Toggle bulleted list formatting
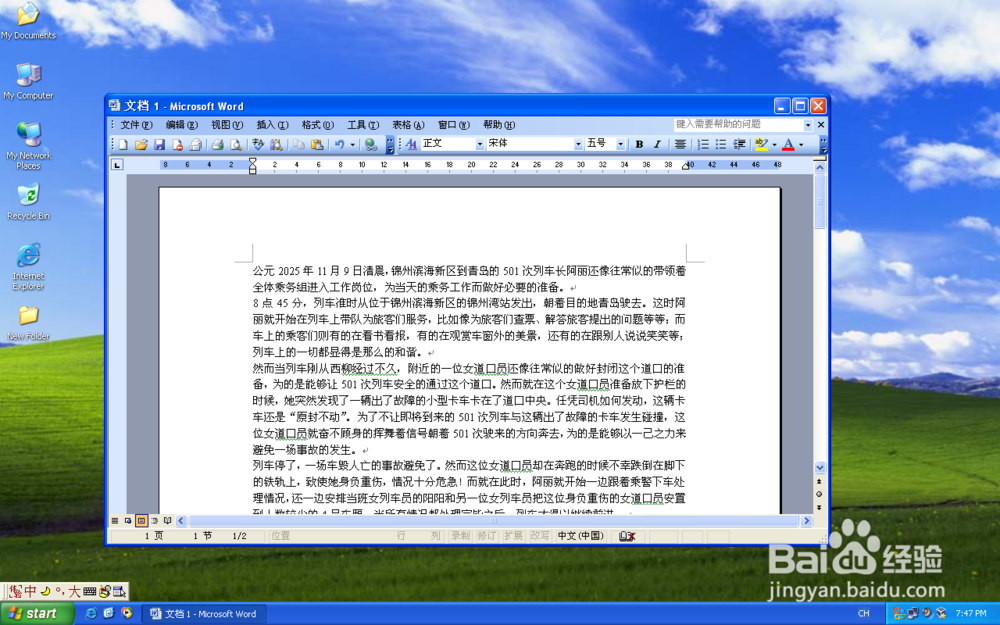This screenshot has height=625, width=1000. (721, 145)
